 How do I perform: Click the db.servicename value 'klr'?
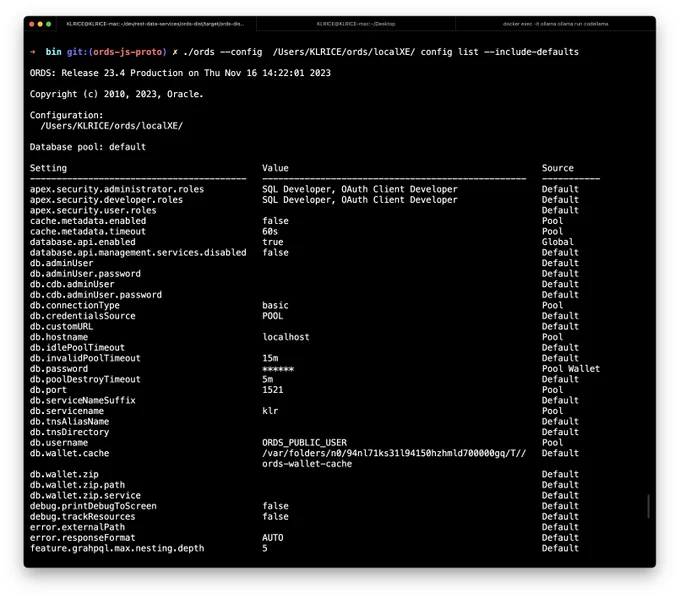(270, 411)
